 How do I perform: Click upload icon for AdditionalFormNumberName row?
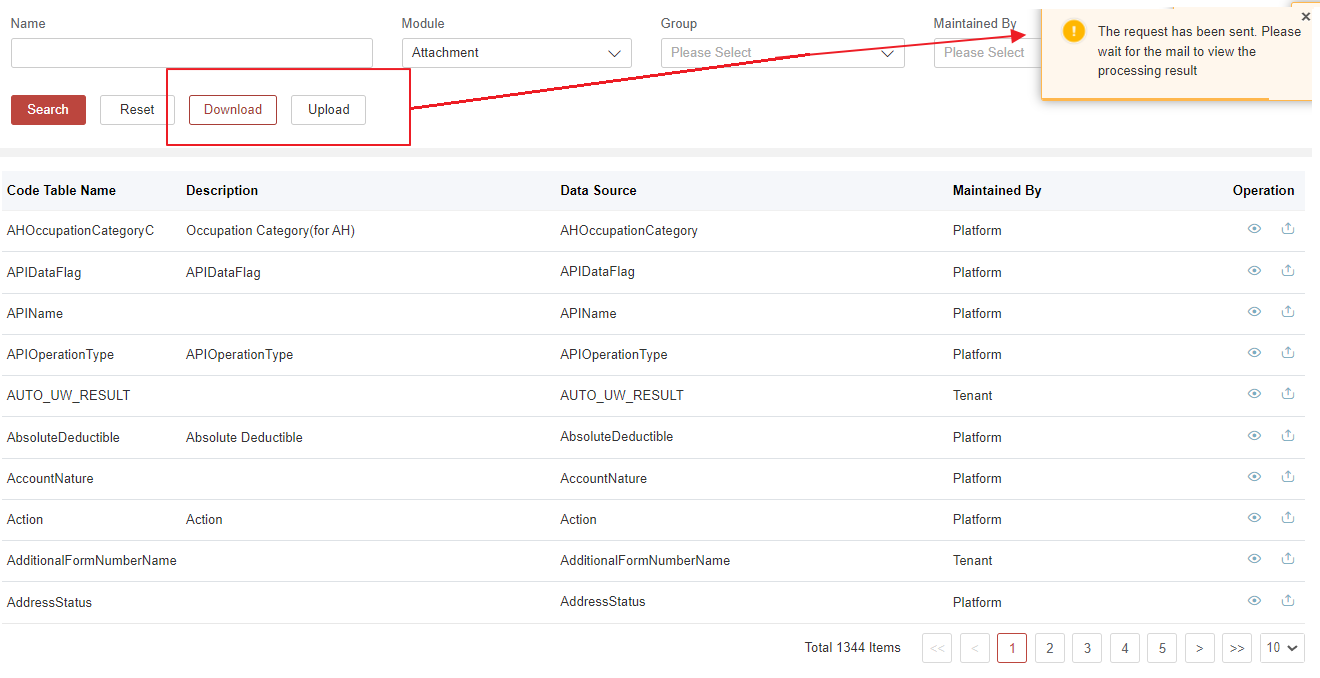(1288, 559)
